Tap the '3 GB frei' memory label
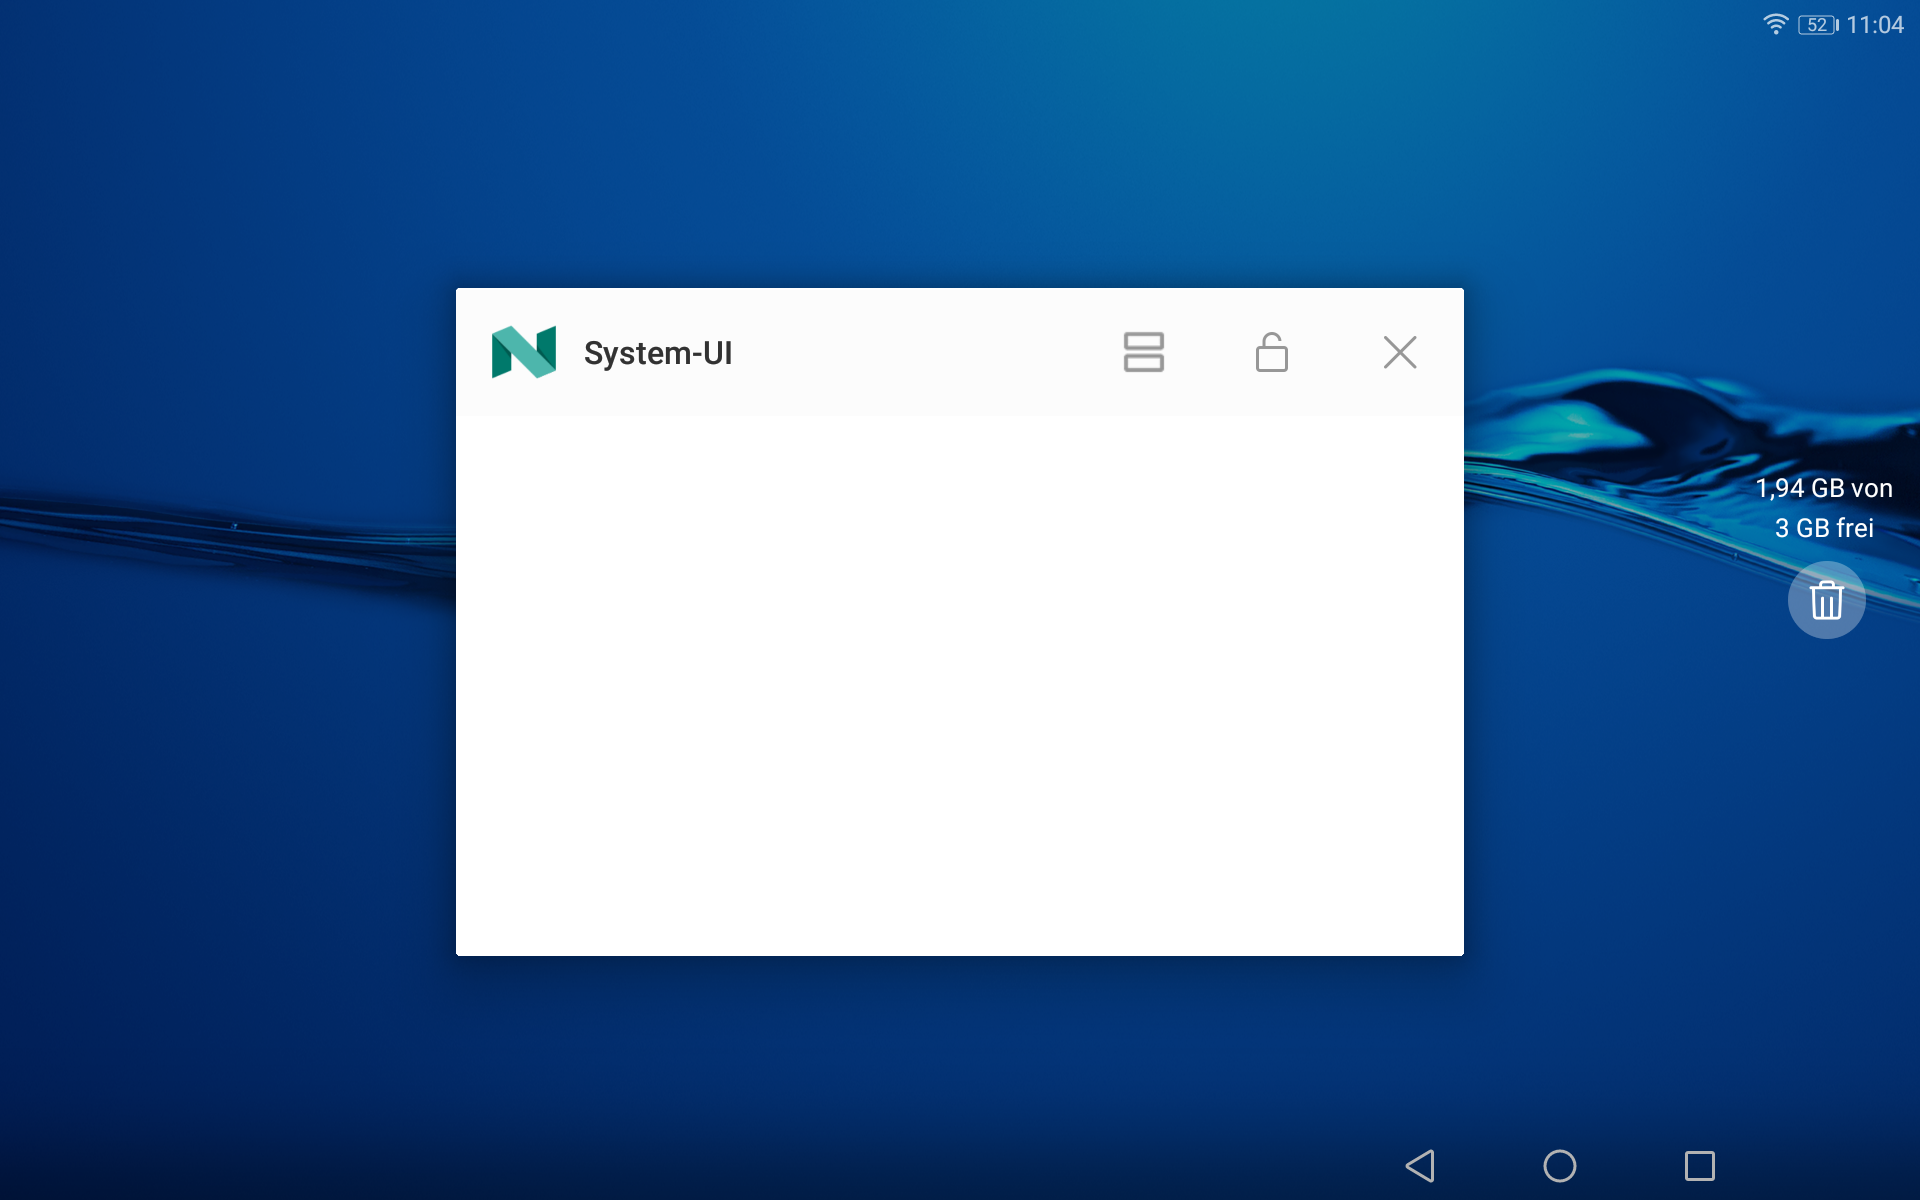This screenshot has height=1200, width=1920. (x=1823, y=528)
